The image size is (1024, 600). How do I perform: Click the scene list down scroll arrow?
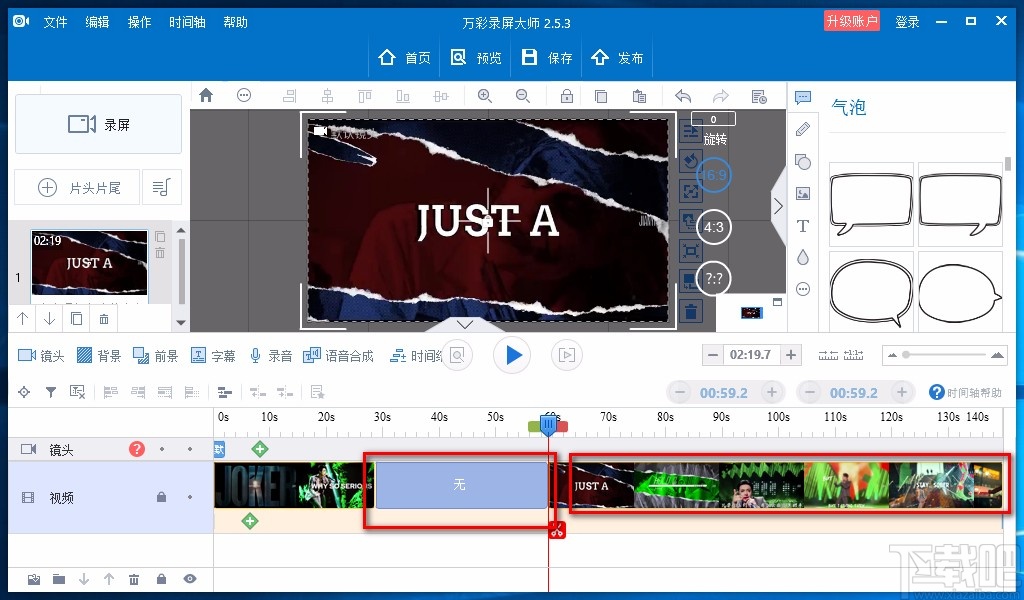(x=181, y=323)
